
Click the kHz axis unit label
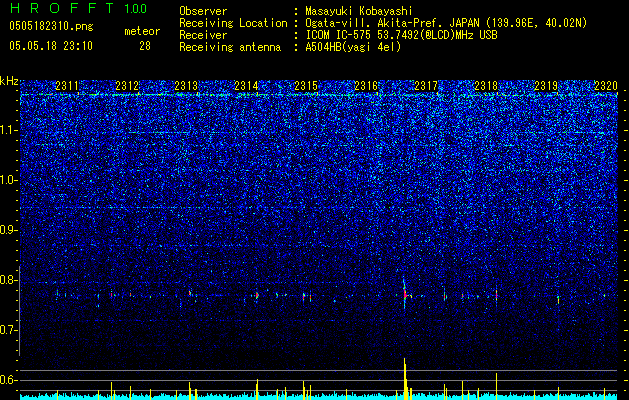click(x=9, y=81)
